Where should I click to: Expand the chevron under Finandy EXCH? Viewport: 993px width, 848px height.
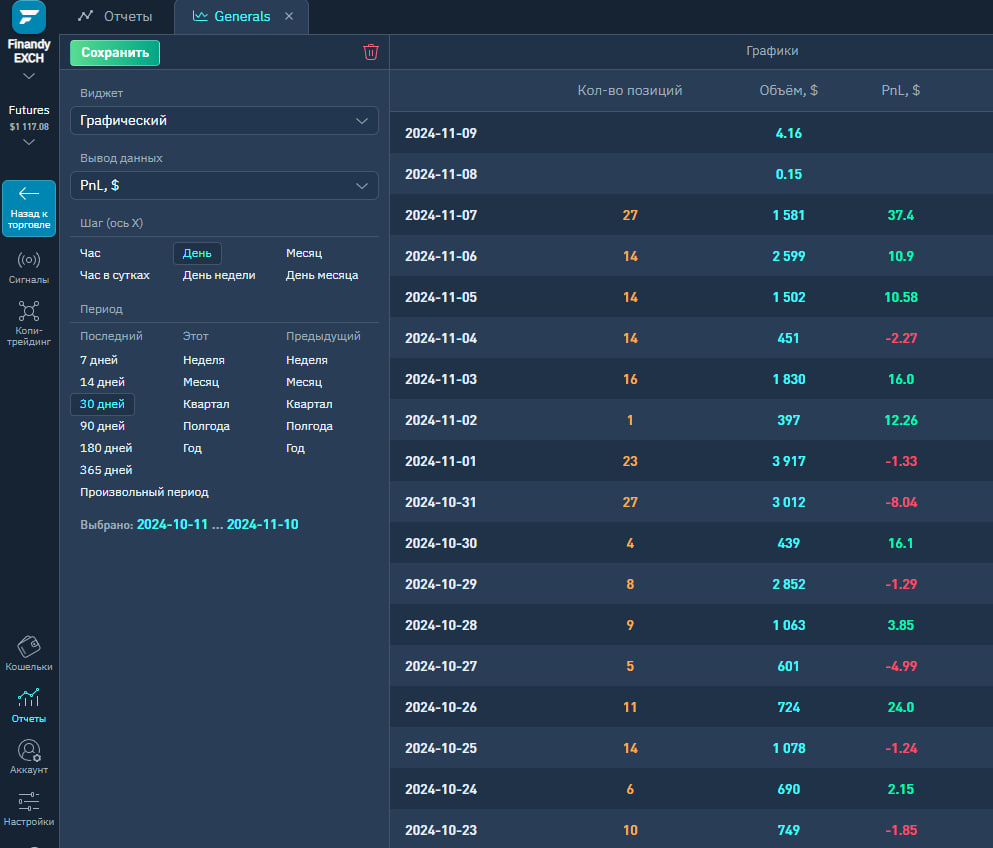(x=28, y=77)
